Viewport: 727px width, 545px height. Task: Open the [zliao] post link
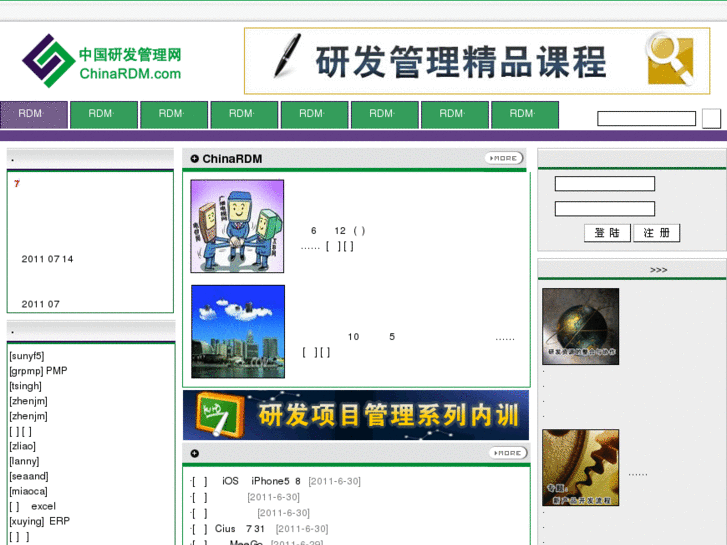click(x=22, y=446)
